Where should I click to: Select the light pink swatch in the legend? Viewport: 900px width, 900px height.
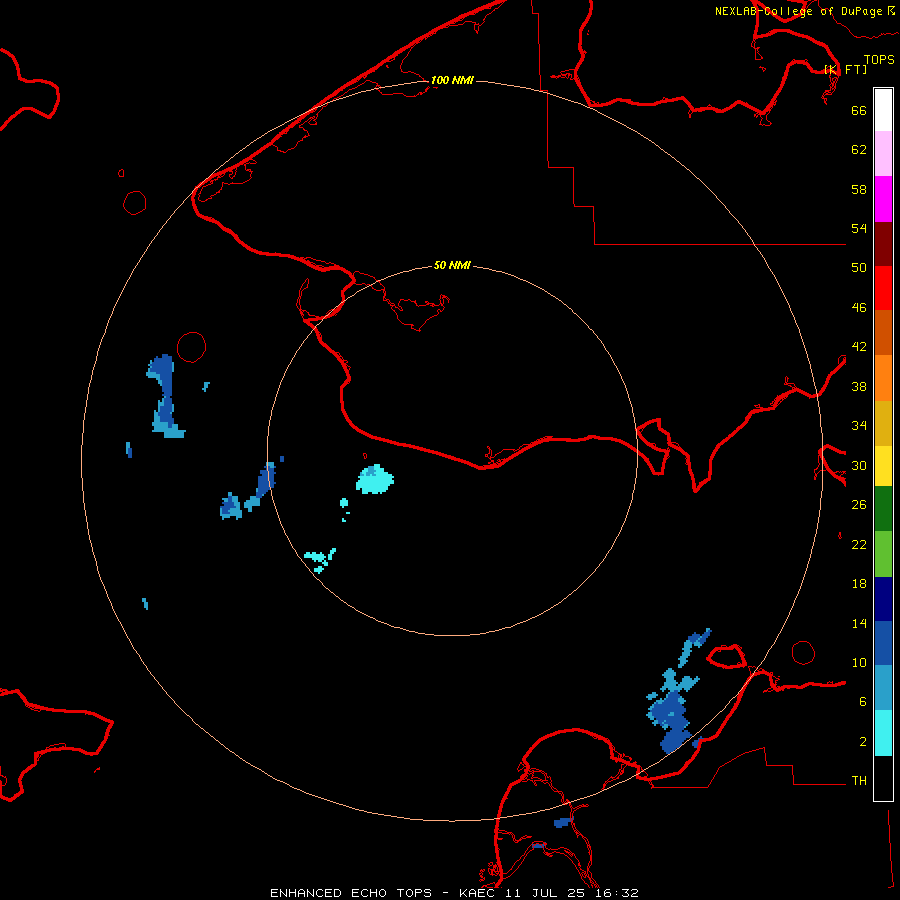click(x=883, y=153)
